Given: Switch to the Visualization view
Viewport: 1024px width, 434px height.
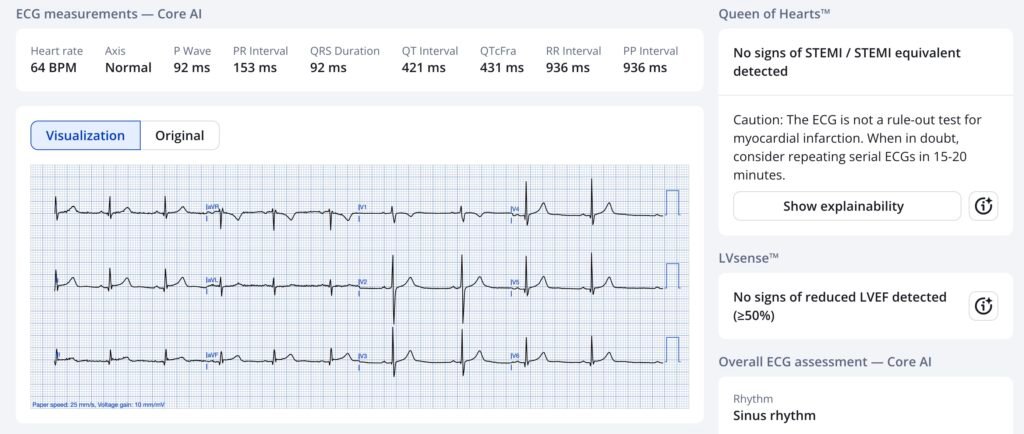Looking at the screenshot, I should pyautogui.click(x=85, y=136).
